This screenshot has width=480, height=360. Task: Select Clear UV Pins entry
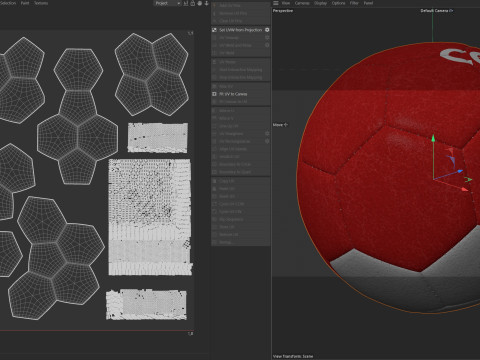pos(230,21)
